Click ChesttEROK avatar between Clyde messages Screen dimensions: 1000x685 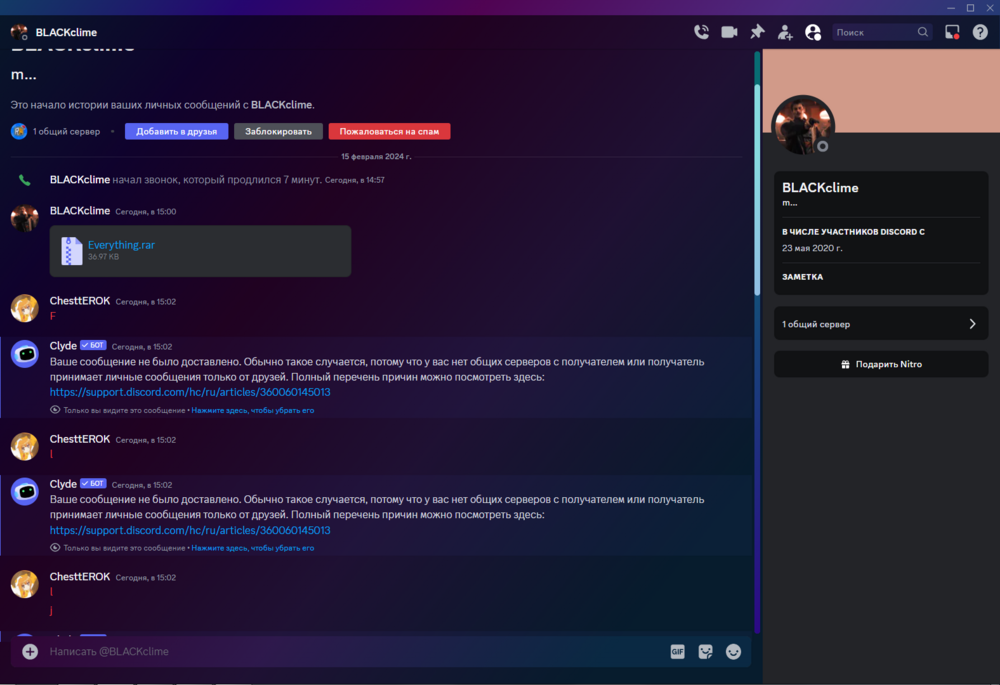coord(25,446)
